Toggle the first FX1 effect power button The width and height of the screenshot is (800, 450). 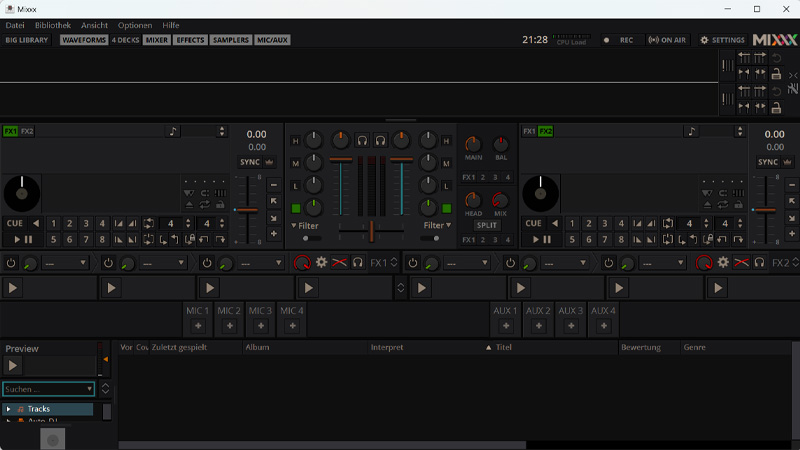[x=12, y=263]
